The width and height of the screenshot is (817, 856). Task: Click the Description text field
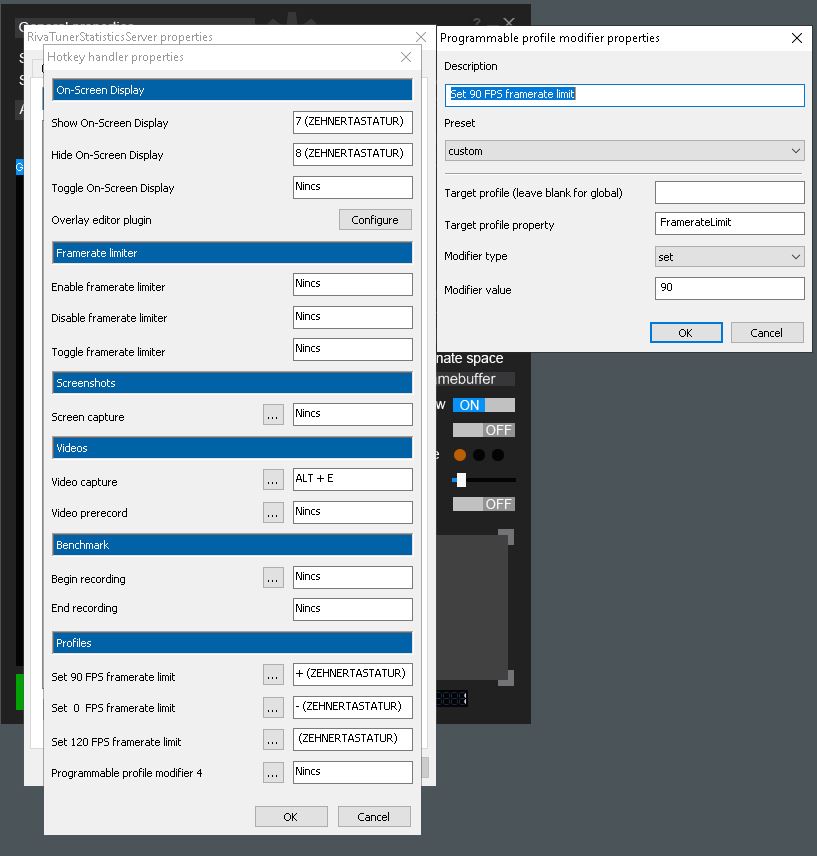click(624, 95)
